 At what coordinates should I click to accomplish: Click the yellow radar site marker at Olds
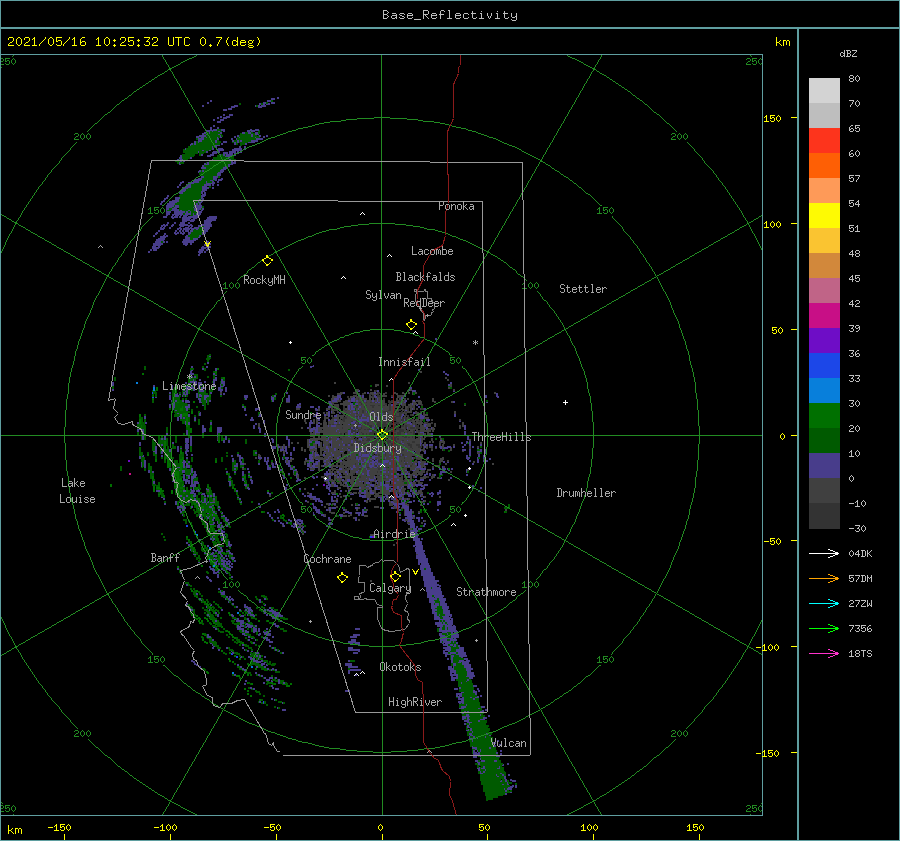(382, 435)
